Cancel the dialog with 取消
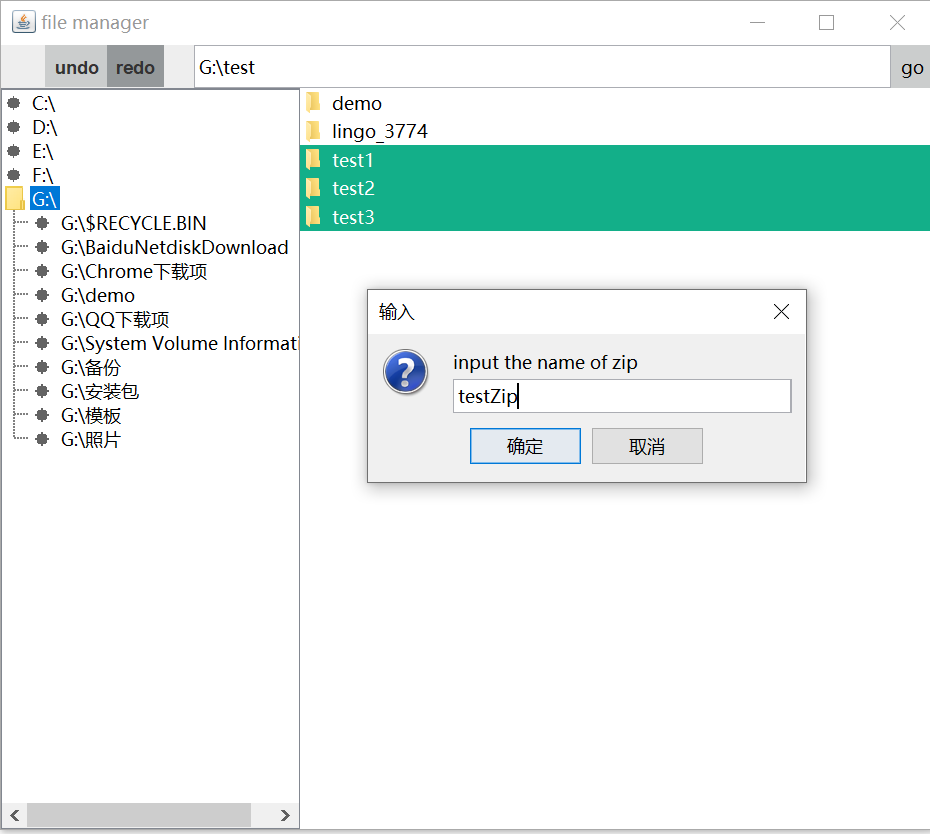930x834 pixels. (x=647, y=446)
